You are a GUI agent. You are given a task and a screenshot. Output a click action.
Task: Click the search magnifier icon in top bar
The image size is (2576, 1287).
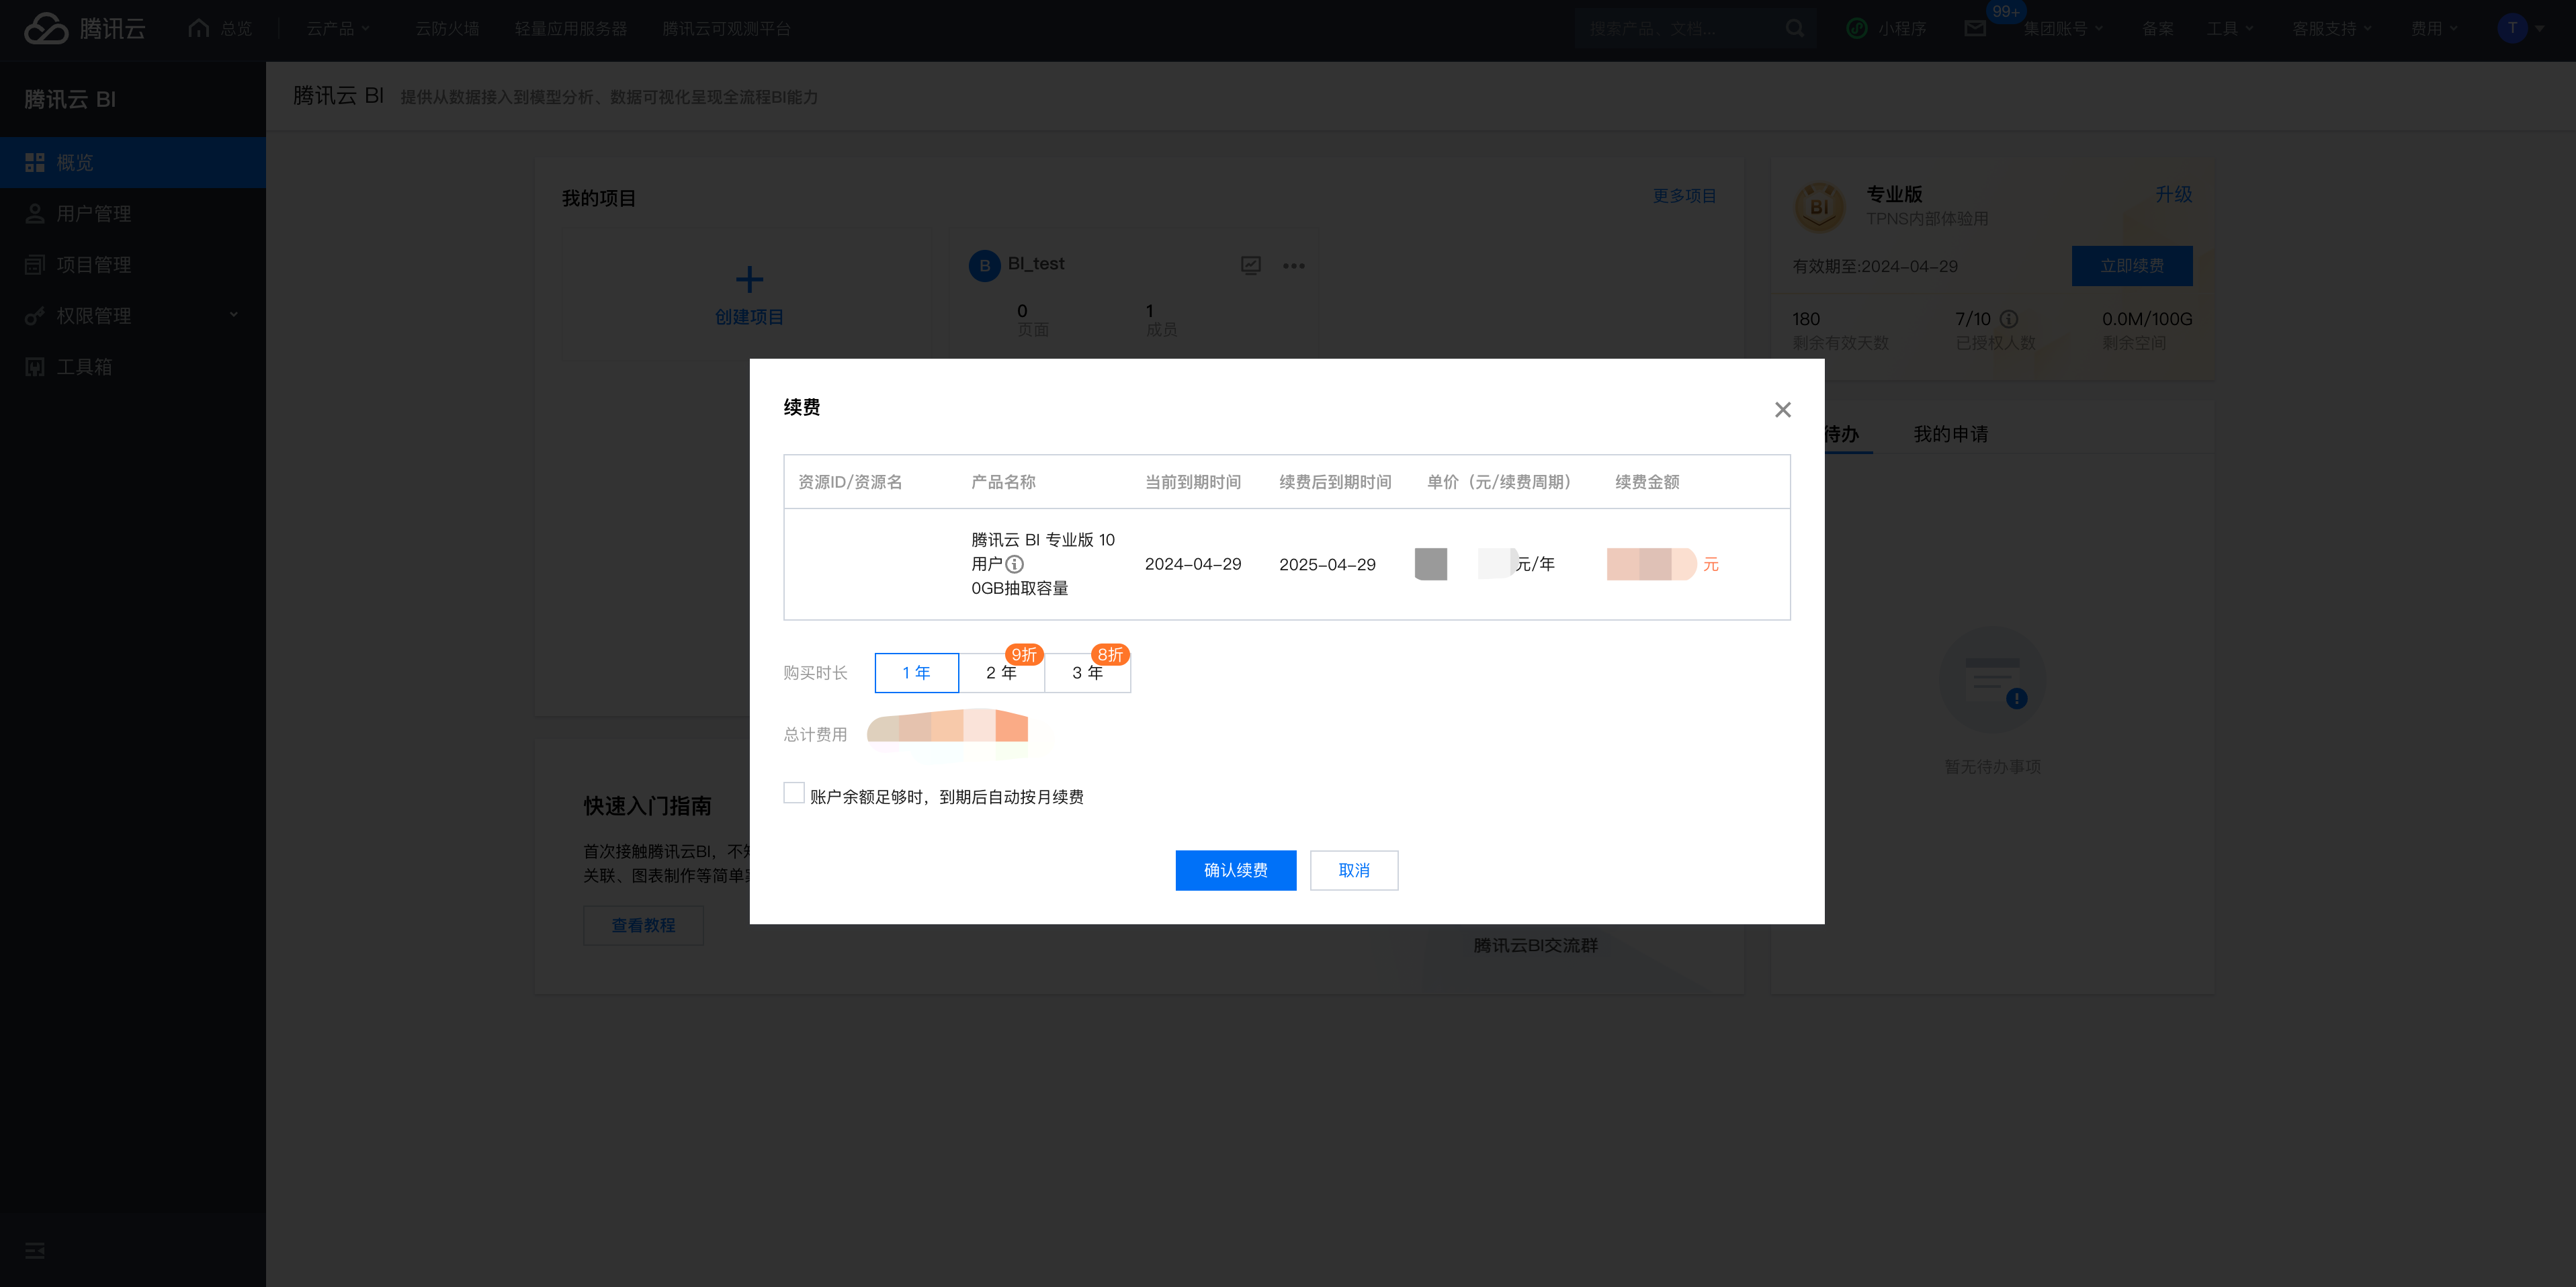click(x=1795, y=29)
